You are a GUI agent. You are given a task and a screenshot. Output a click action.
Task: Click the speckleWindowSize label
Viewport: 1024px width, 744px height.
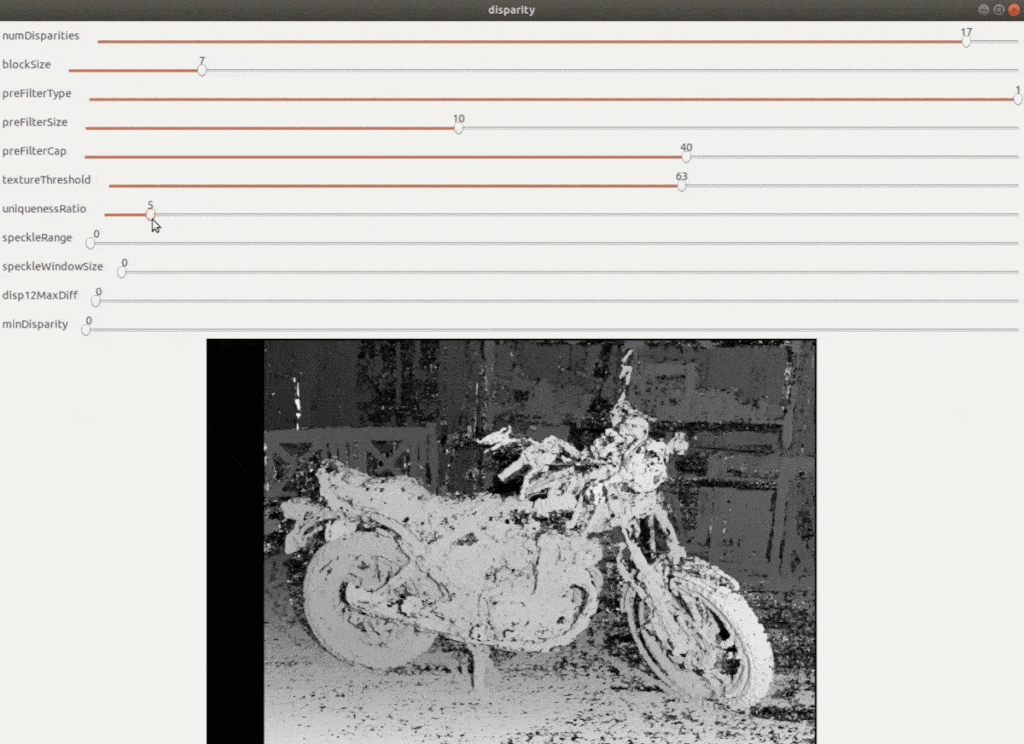pos(52,266)
